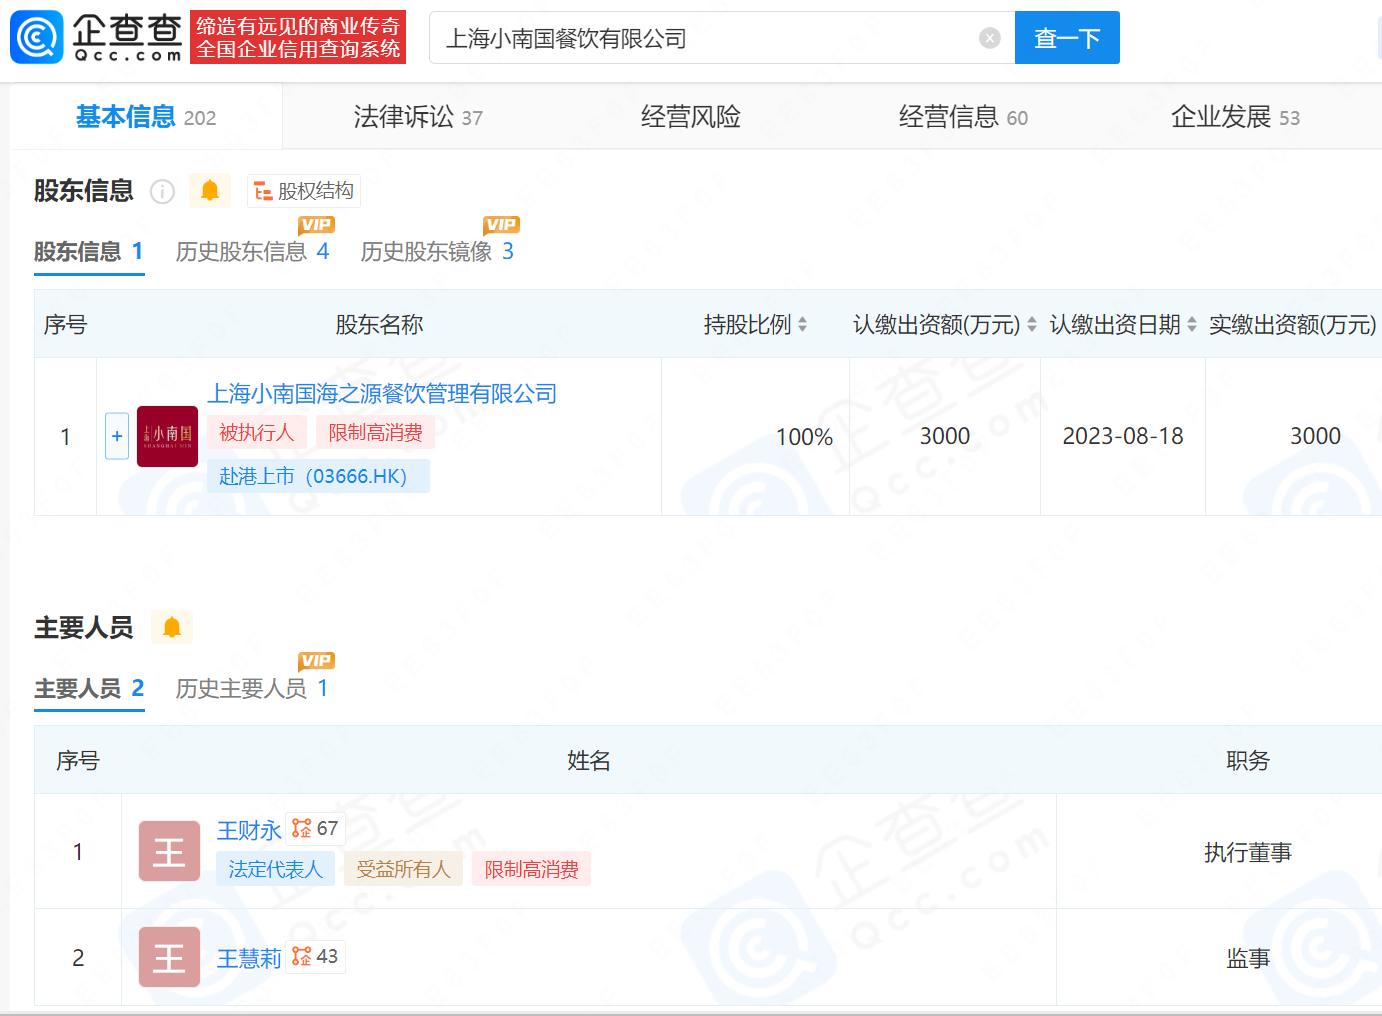This screenshot has height=1016, width=1382.
Task: Switch to the 经营风险 tab
Action: (x=690, y=117)
